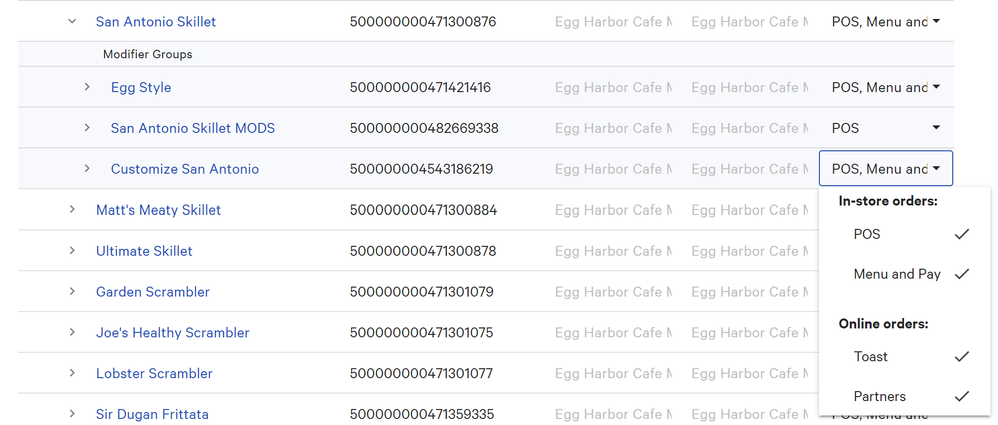Viewport: 998px width, 425px height.
Task: Open POS dropdown for San Antonio Skillet MODS
Action: pos(885,128)
